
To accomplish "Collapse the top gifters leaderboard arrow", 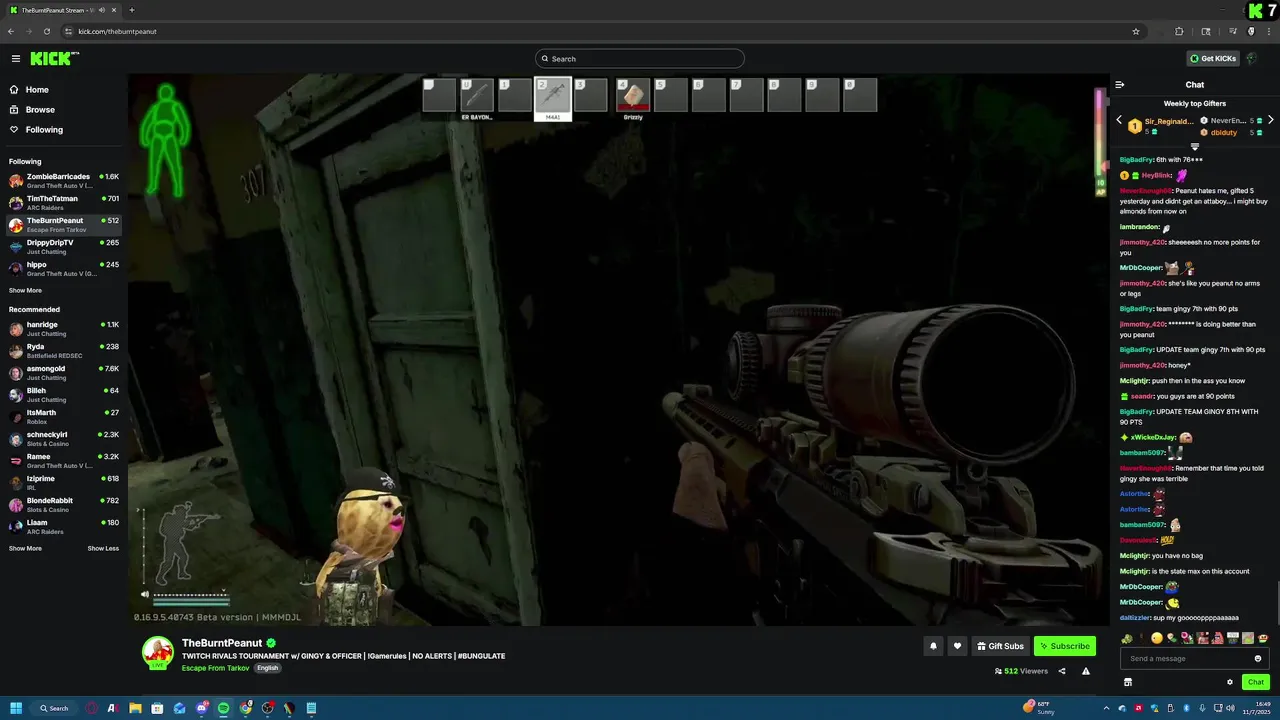I will point(1194,147).
